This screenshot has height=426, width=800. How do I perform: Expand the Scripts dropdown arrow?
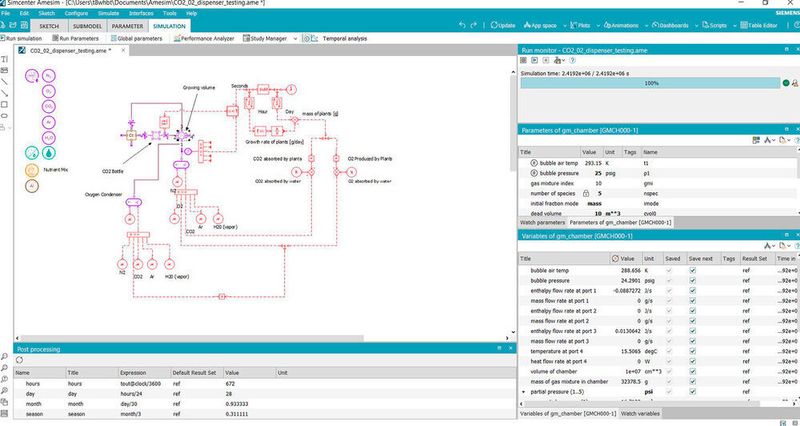(x=734, y=25)
